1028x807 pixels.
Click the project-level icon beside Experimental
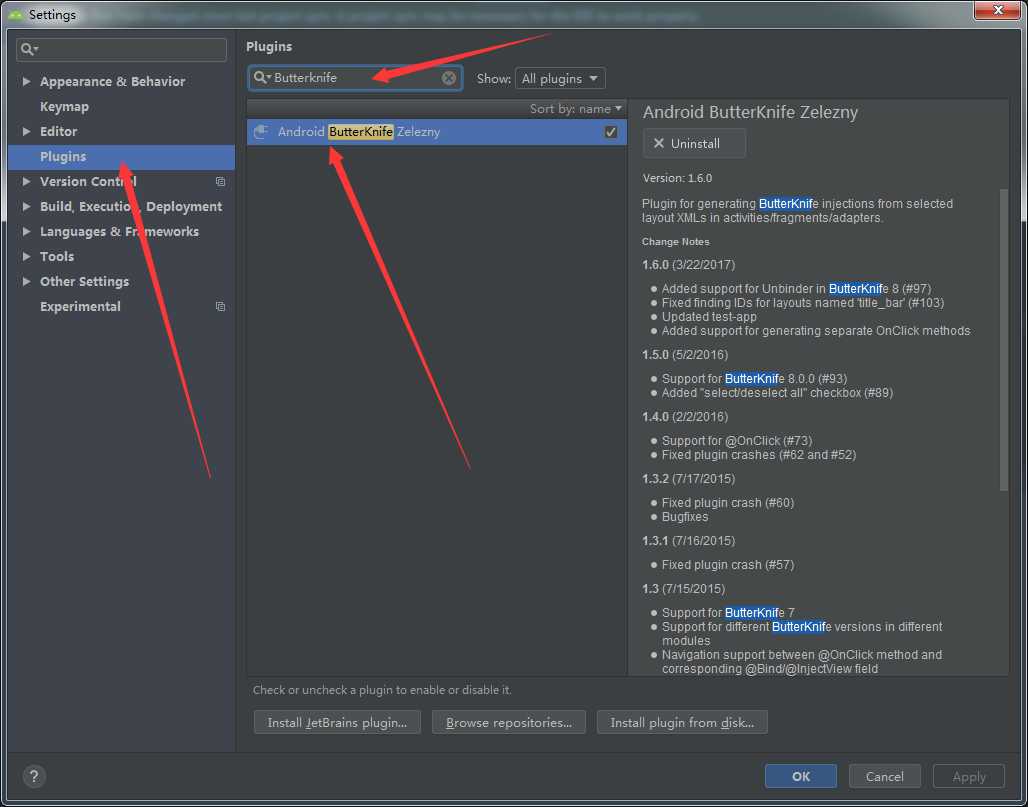click(x=221, y=307)
